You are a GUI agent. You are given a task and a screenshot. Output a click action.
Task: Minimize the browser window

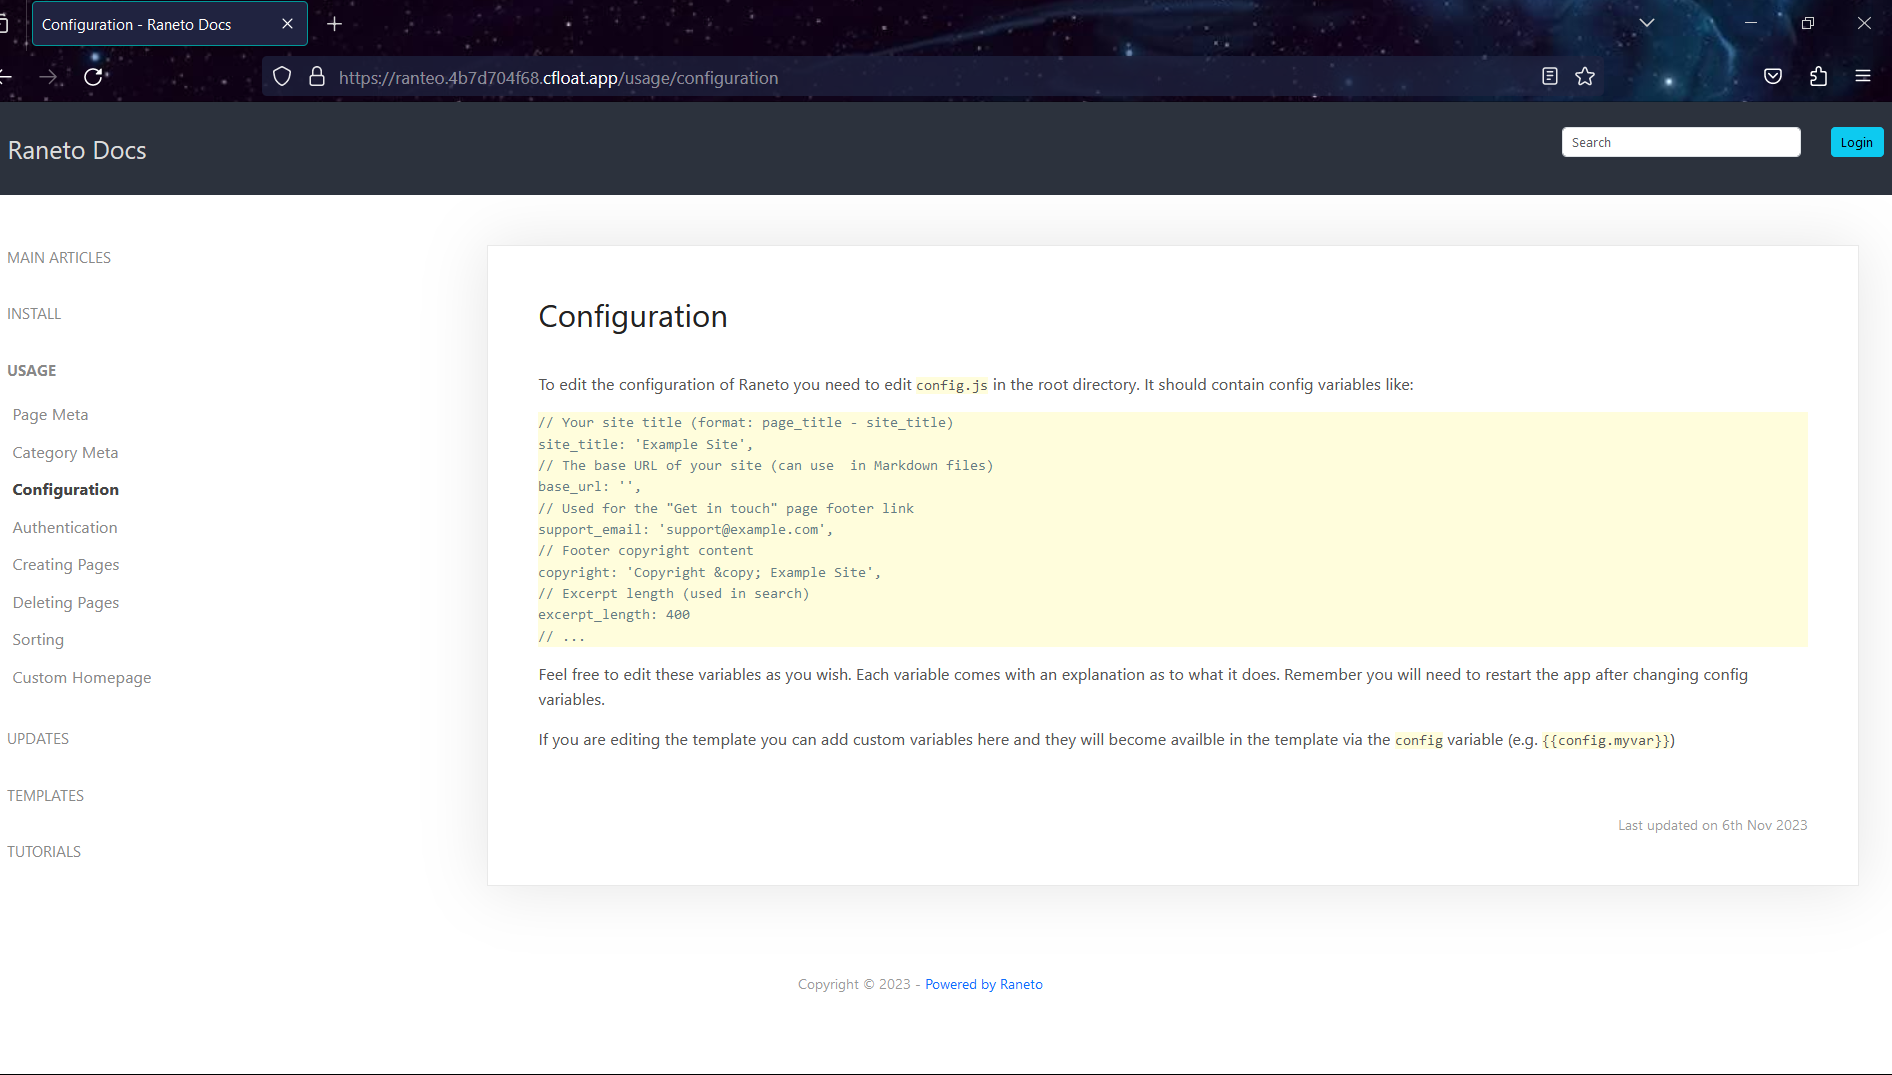tap(1751, 23)
